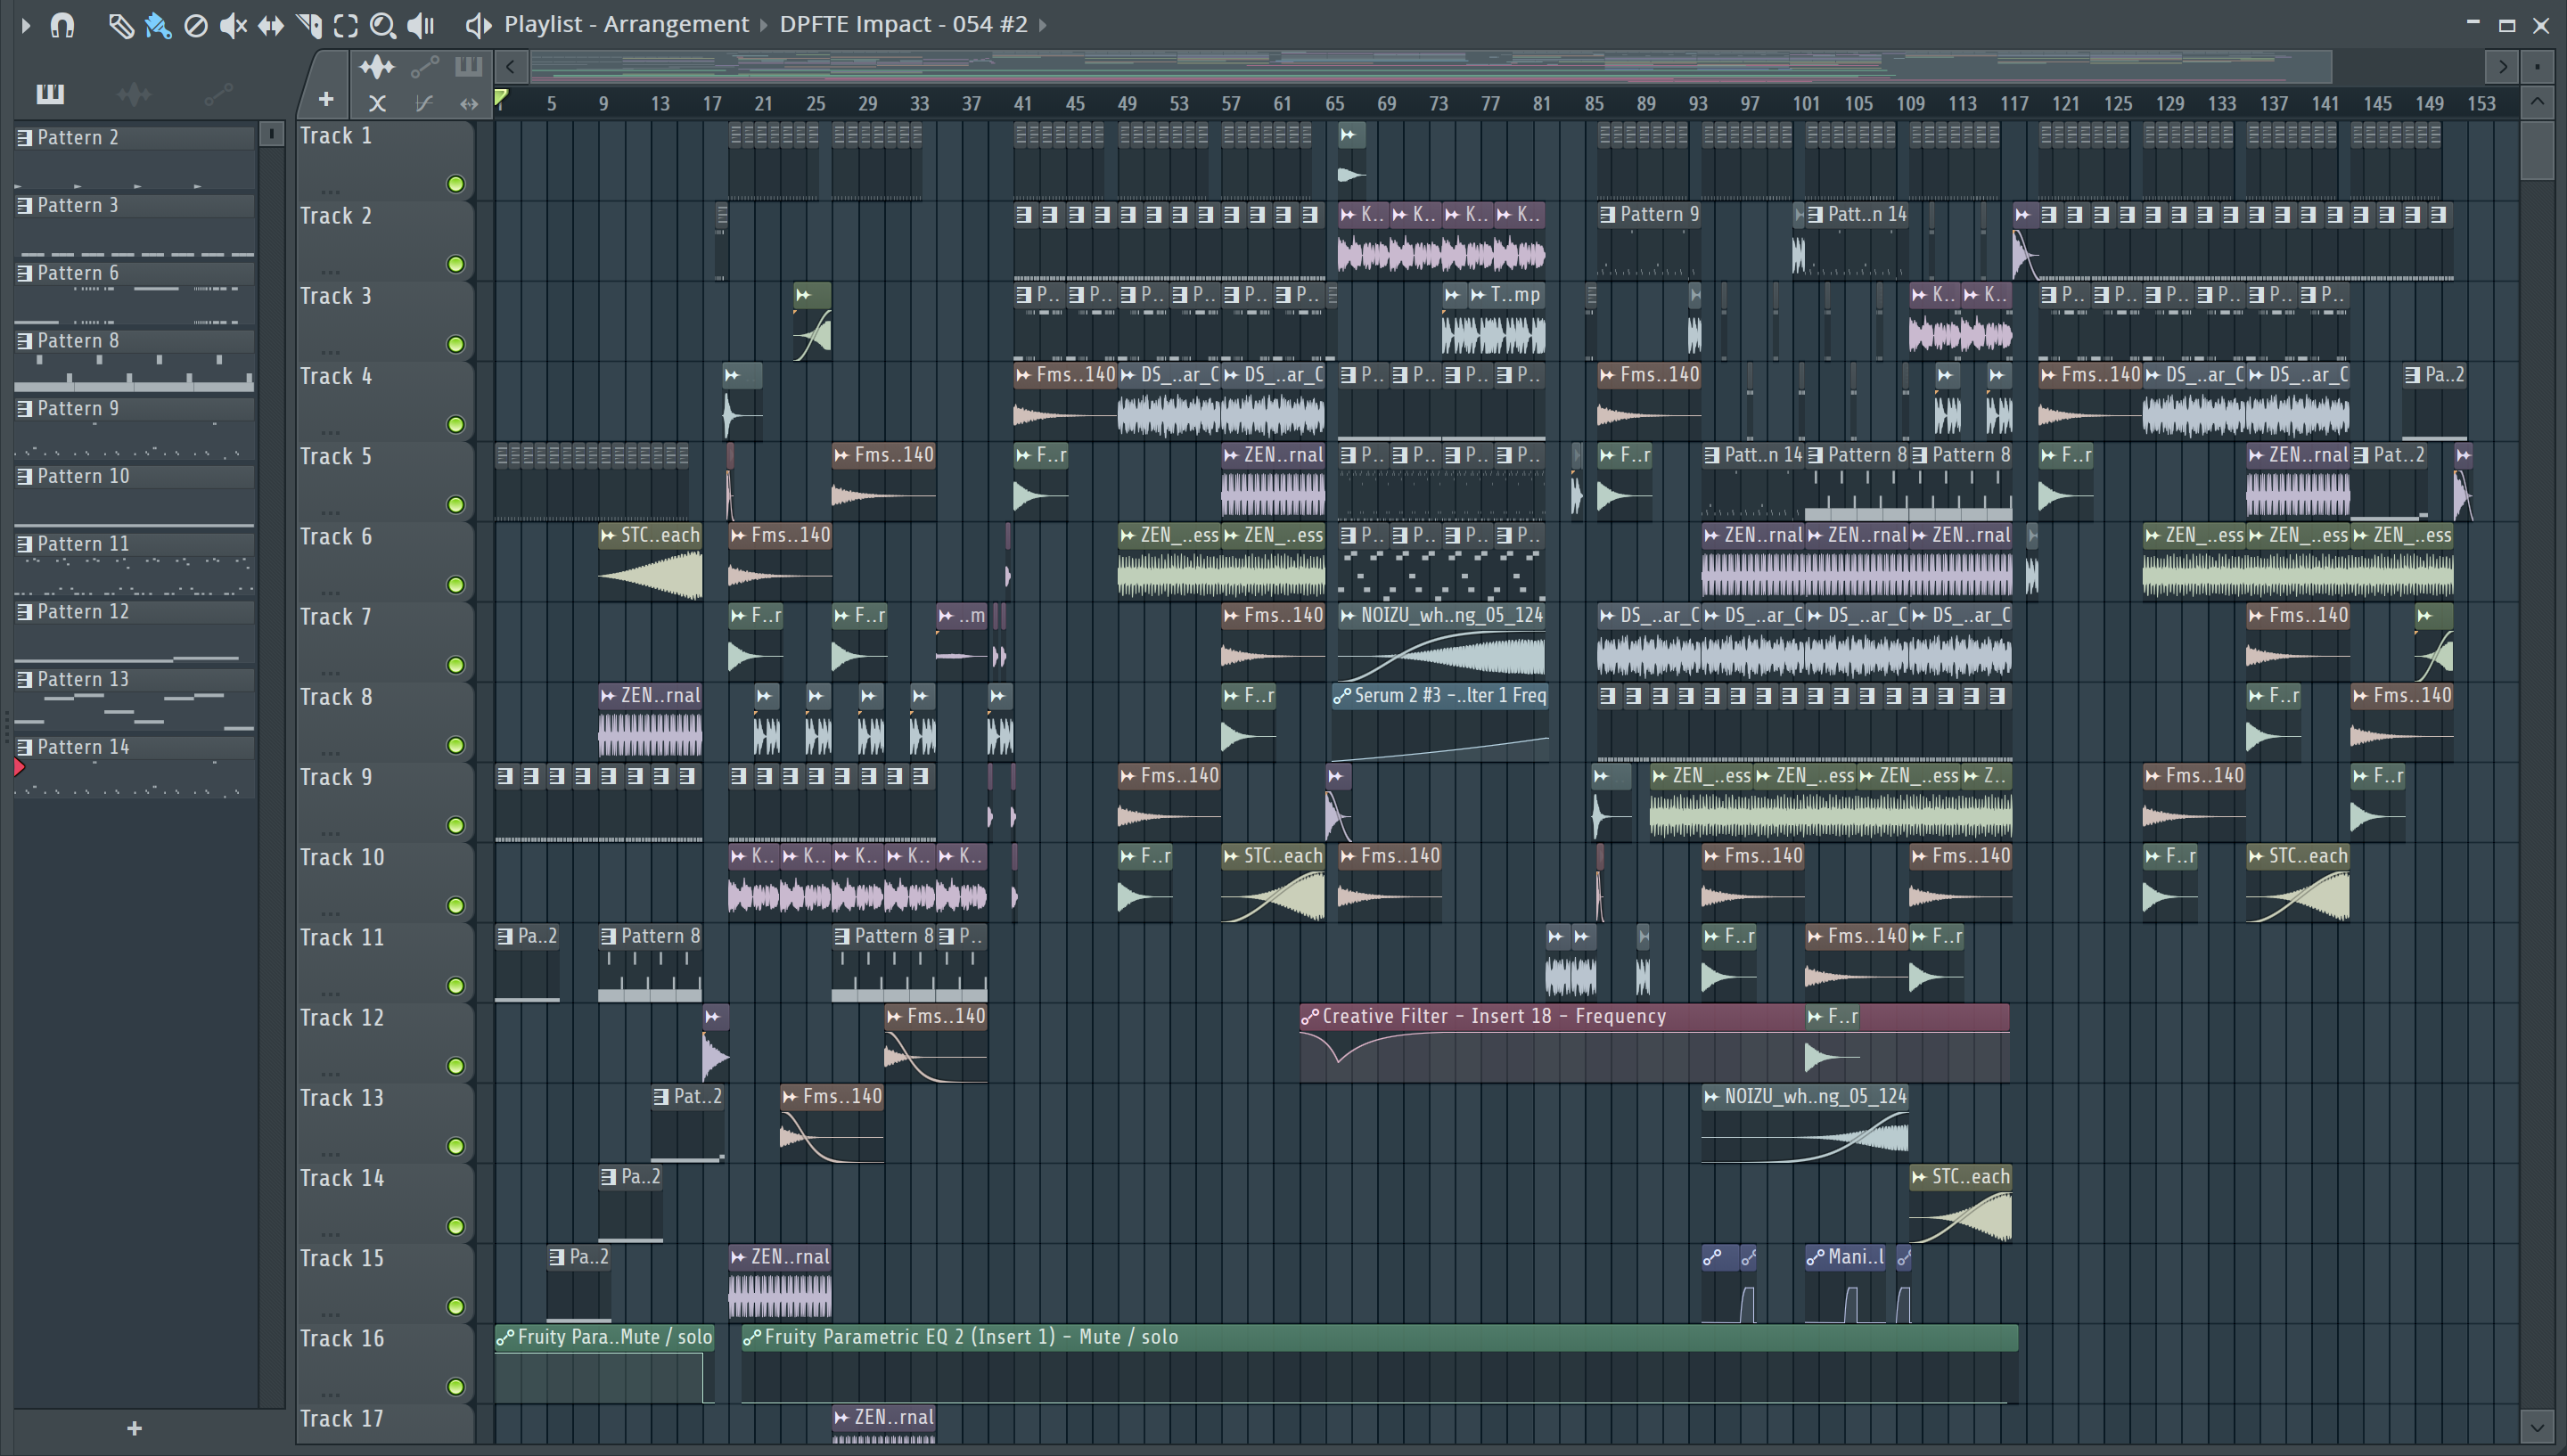Click the crossfade X icon
Viewport: 2567px width, 1456px height.
(377, 103)
